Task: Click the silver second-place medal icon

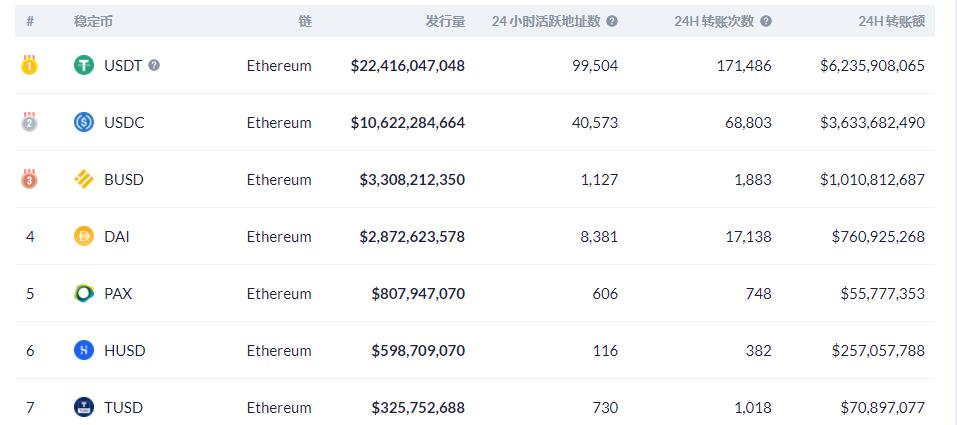Action: [x=30, y=122]
